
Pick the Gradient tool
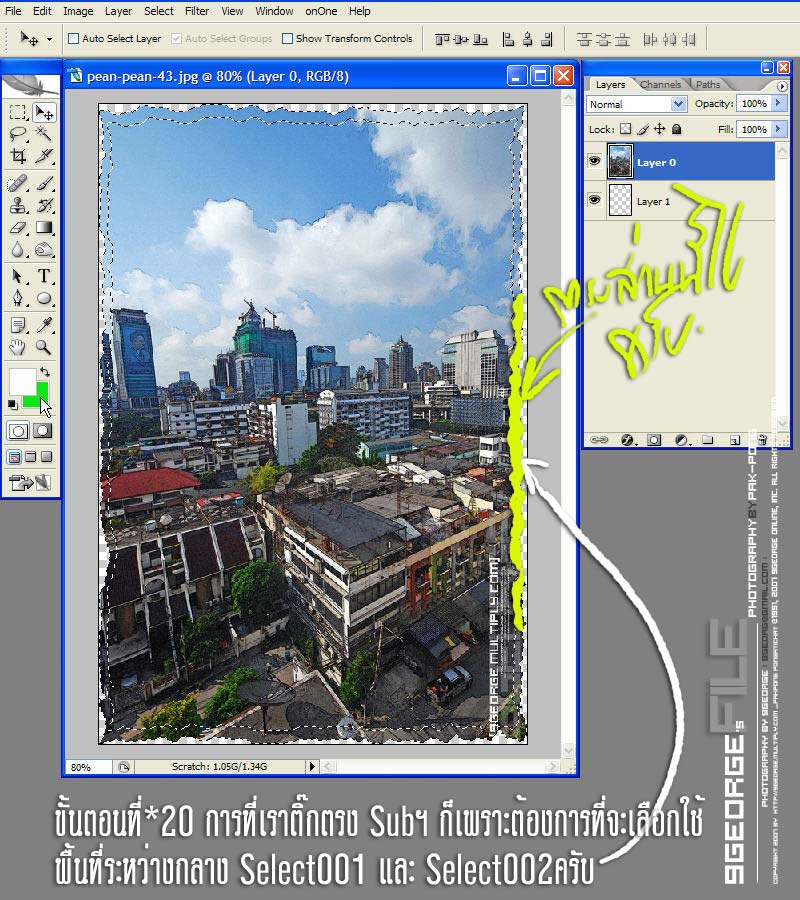[44, 227]
